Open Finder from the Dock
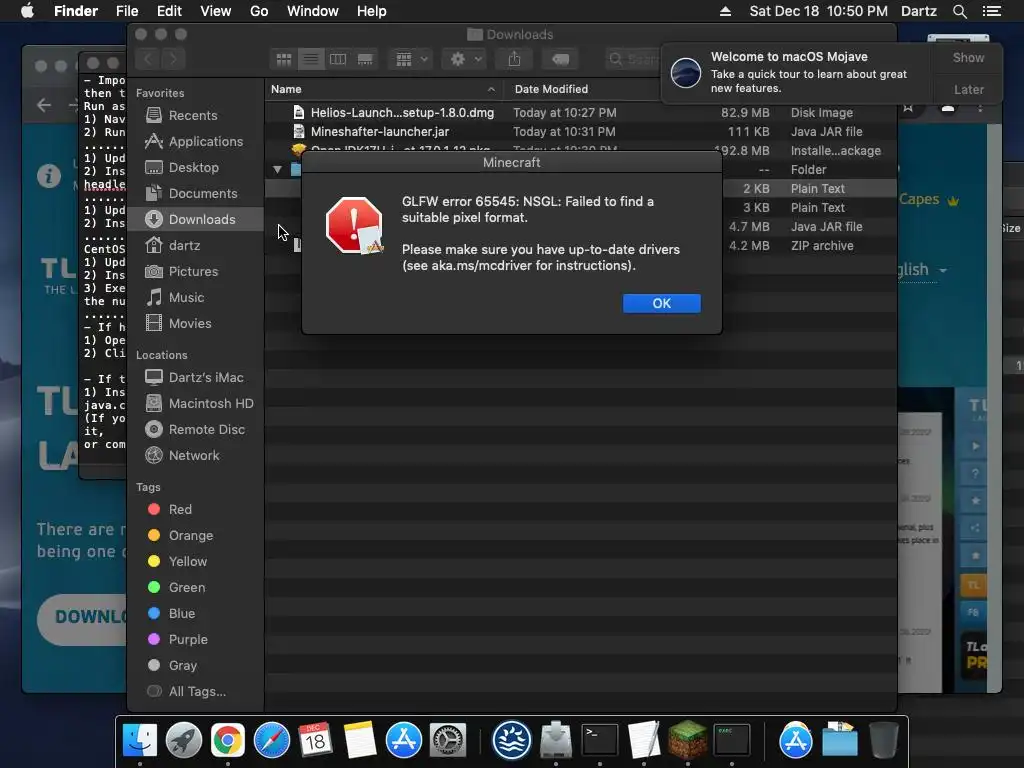Image resolution: width=1024 pixels, height=768 pixels. click(x=140, y=740)
